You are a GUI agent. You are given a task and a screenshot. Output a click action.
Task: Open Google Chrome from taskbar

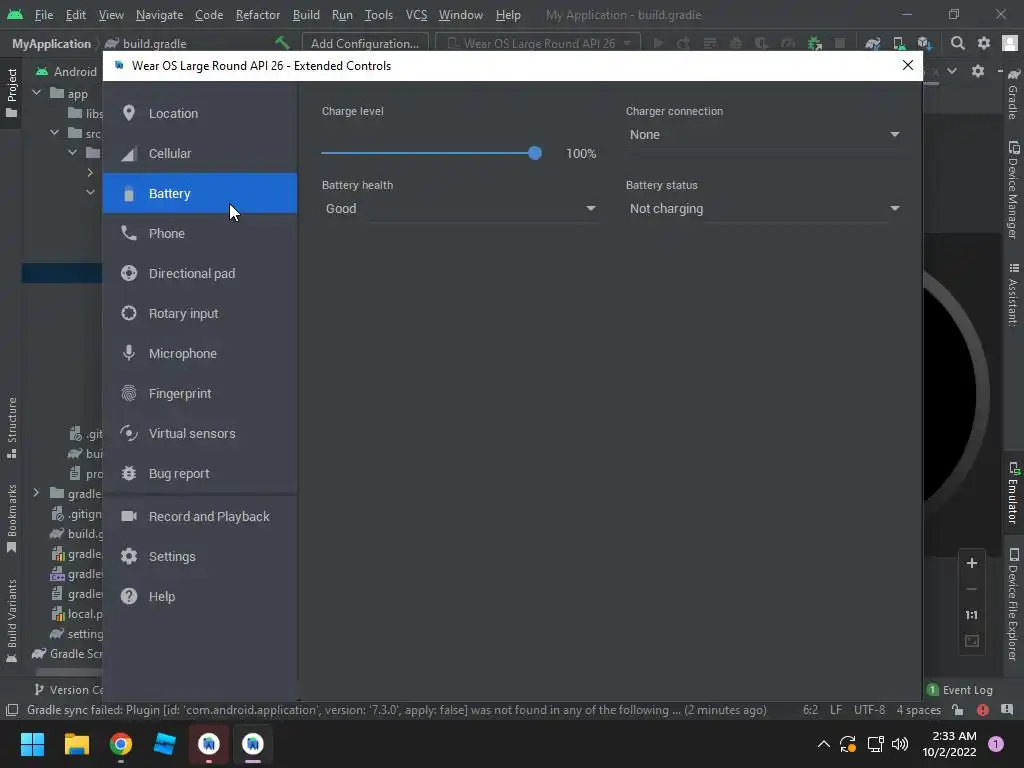[x=121, y=744]
